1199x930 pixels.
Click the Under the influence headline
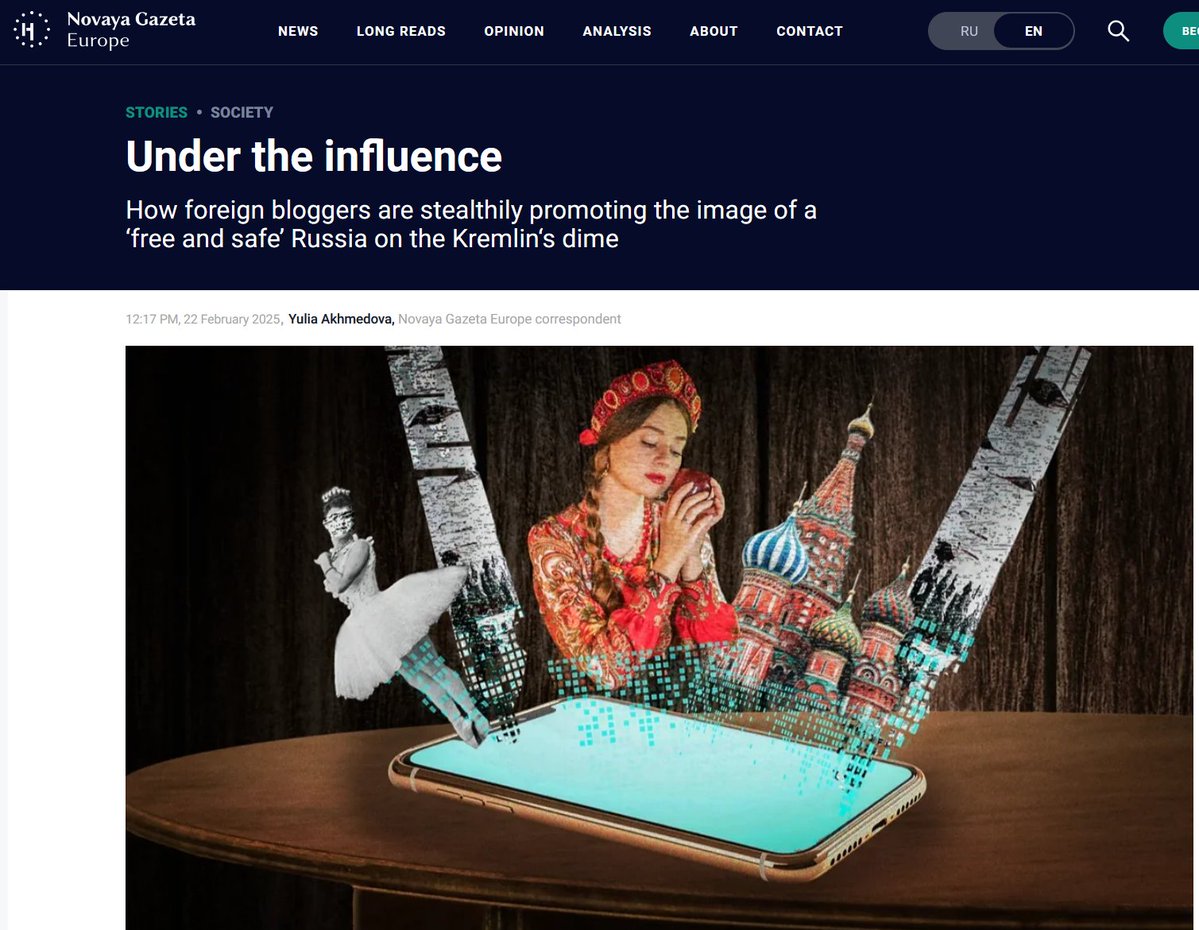pyautogui.click(x=314, y=157)
